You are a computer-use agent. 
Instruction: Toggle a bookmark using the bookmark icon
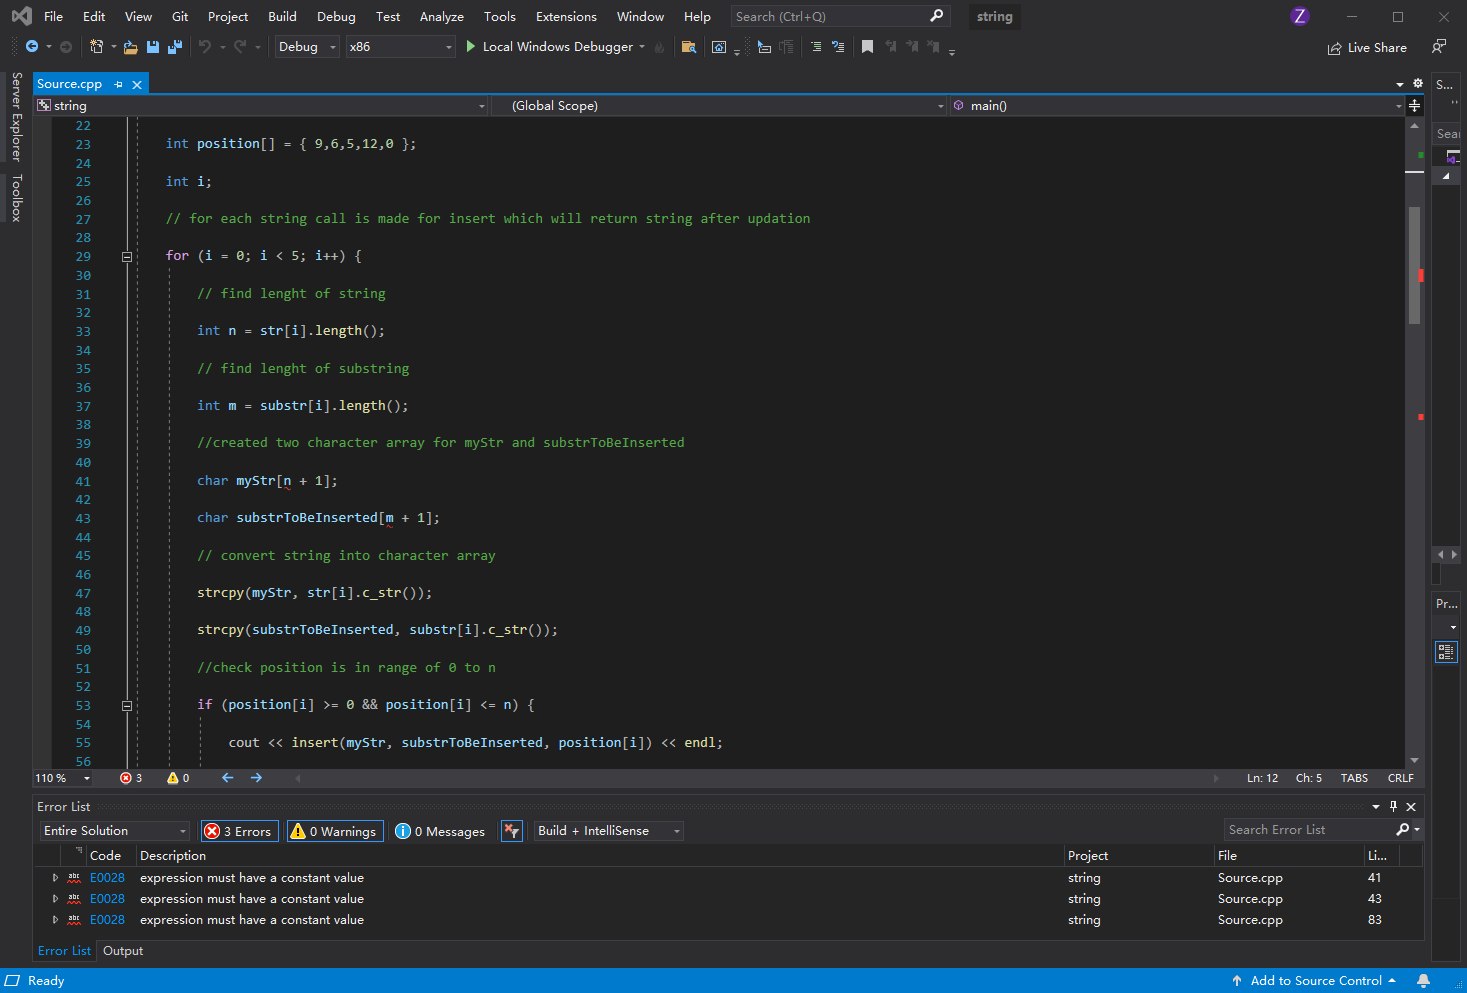(866, 46)
